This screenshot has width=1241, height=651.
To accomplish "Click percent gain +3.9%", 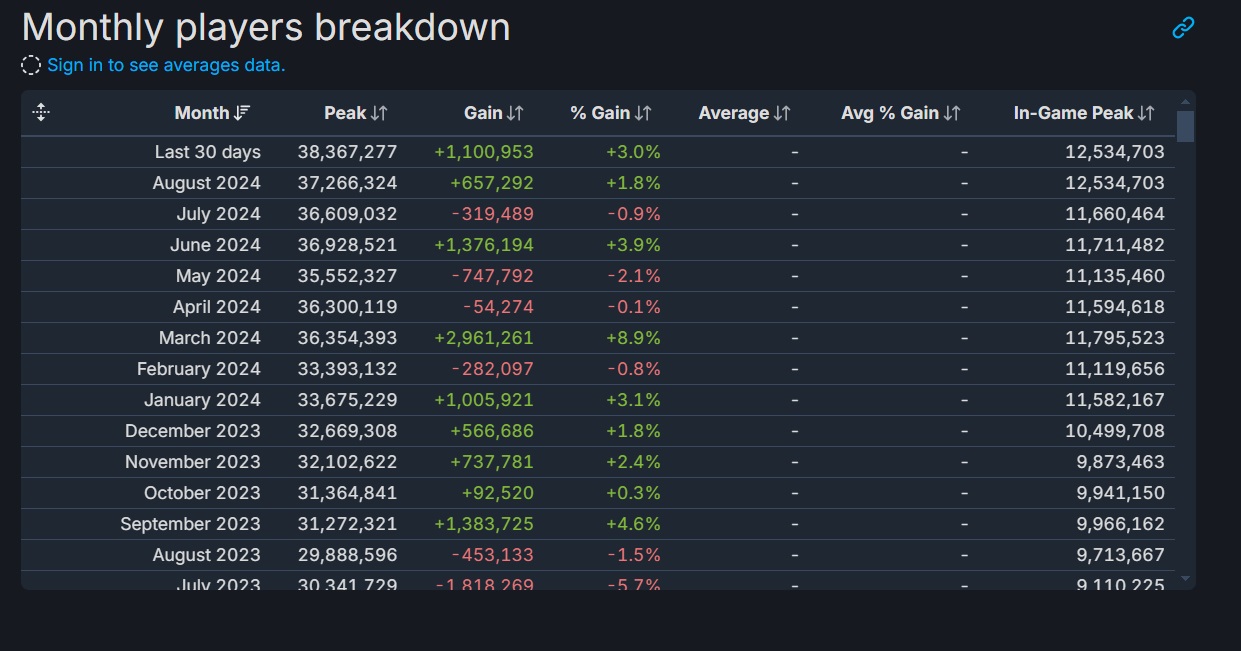I will [x=634, y=245].
